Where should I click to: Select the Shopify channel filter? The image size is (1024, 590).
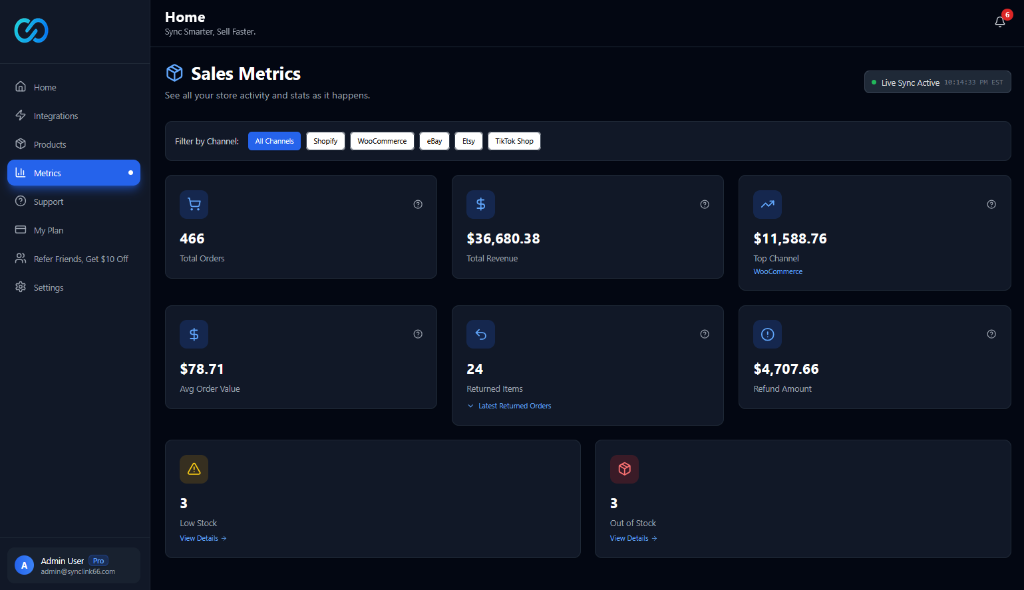[x=325, y=141]
